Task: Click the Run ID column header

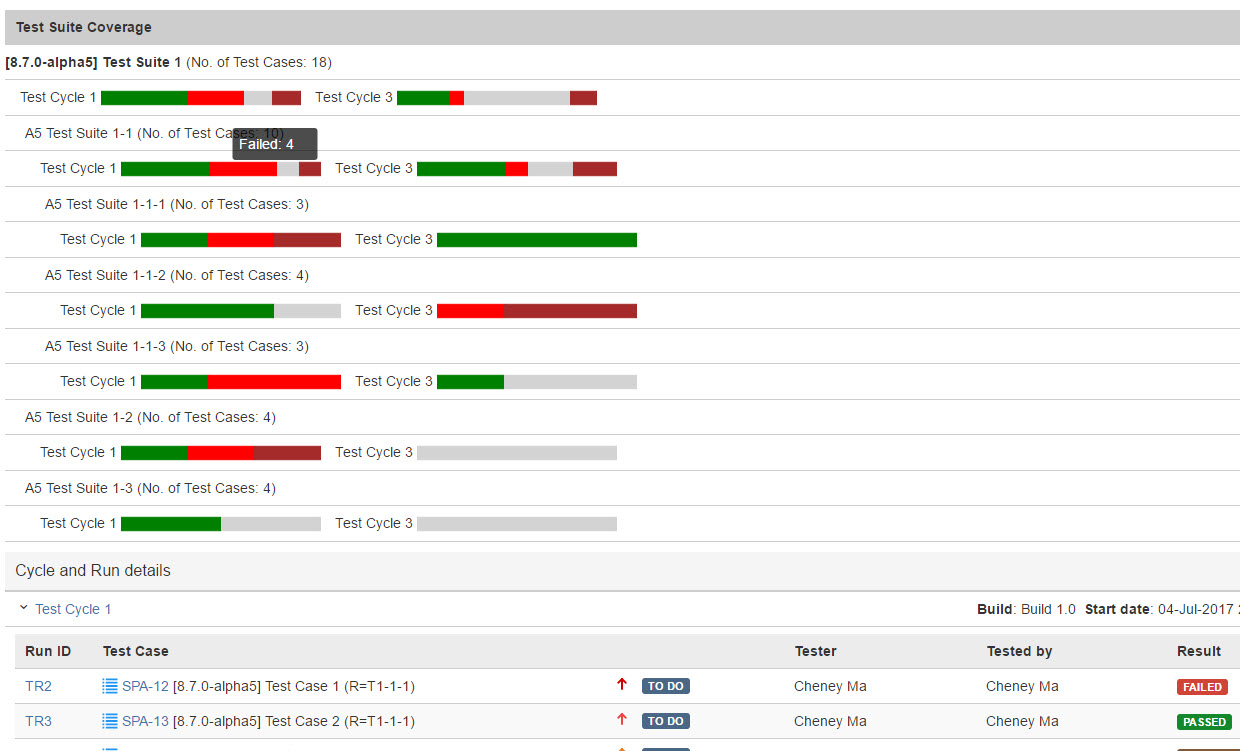Action: tap(48, 651)
